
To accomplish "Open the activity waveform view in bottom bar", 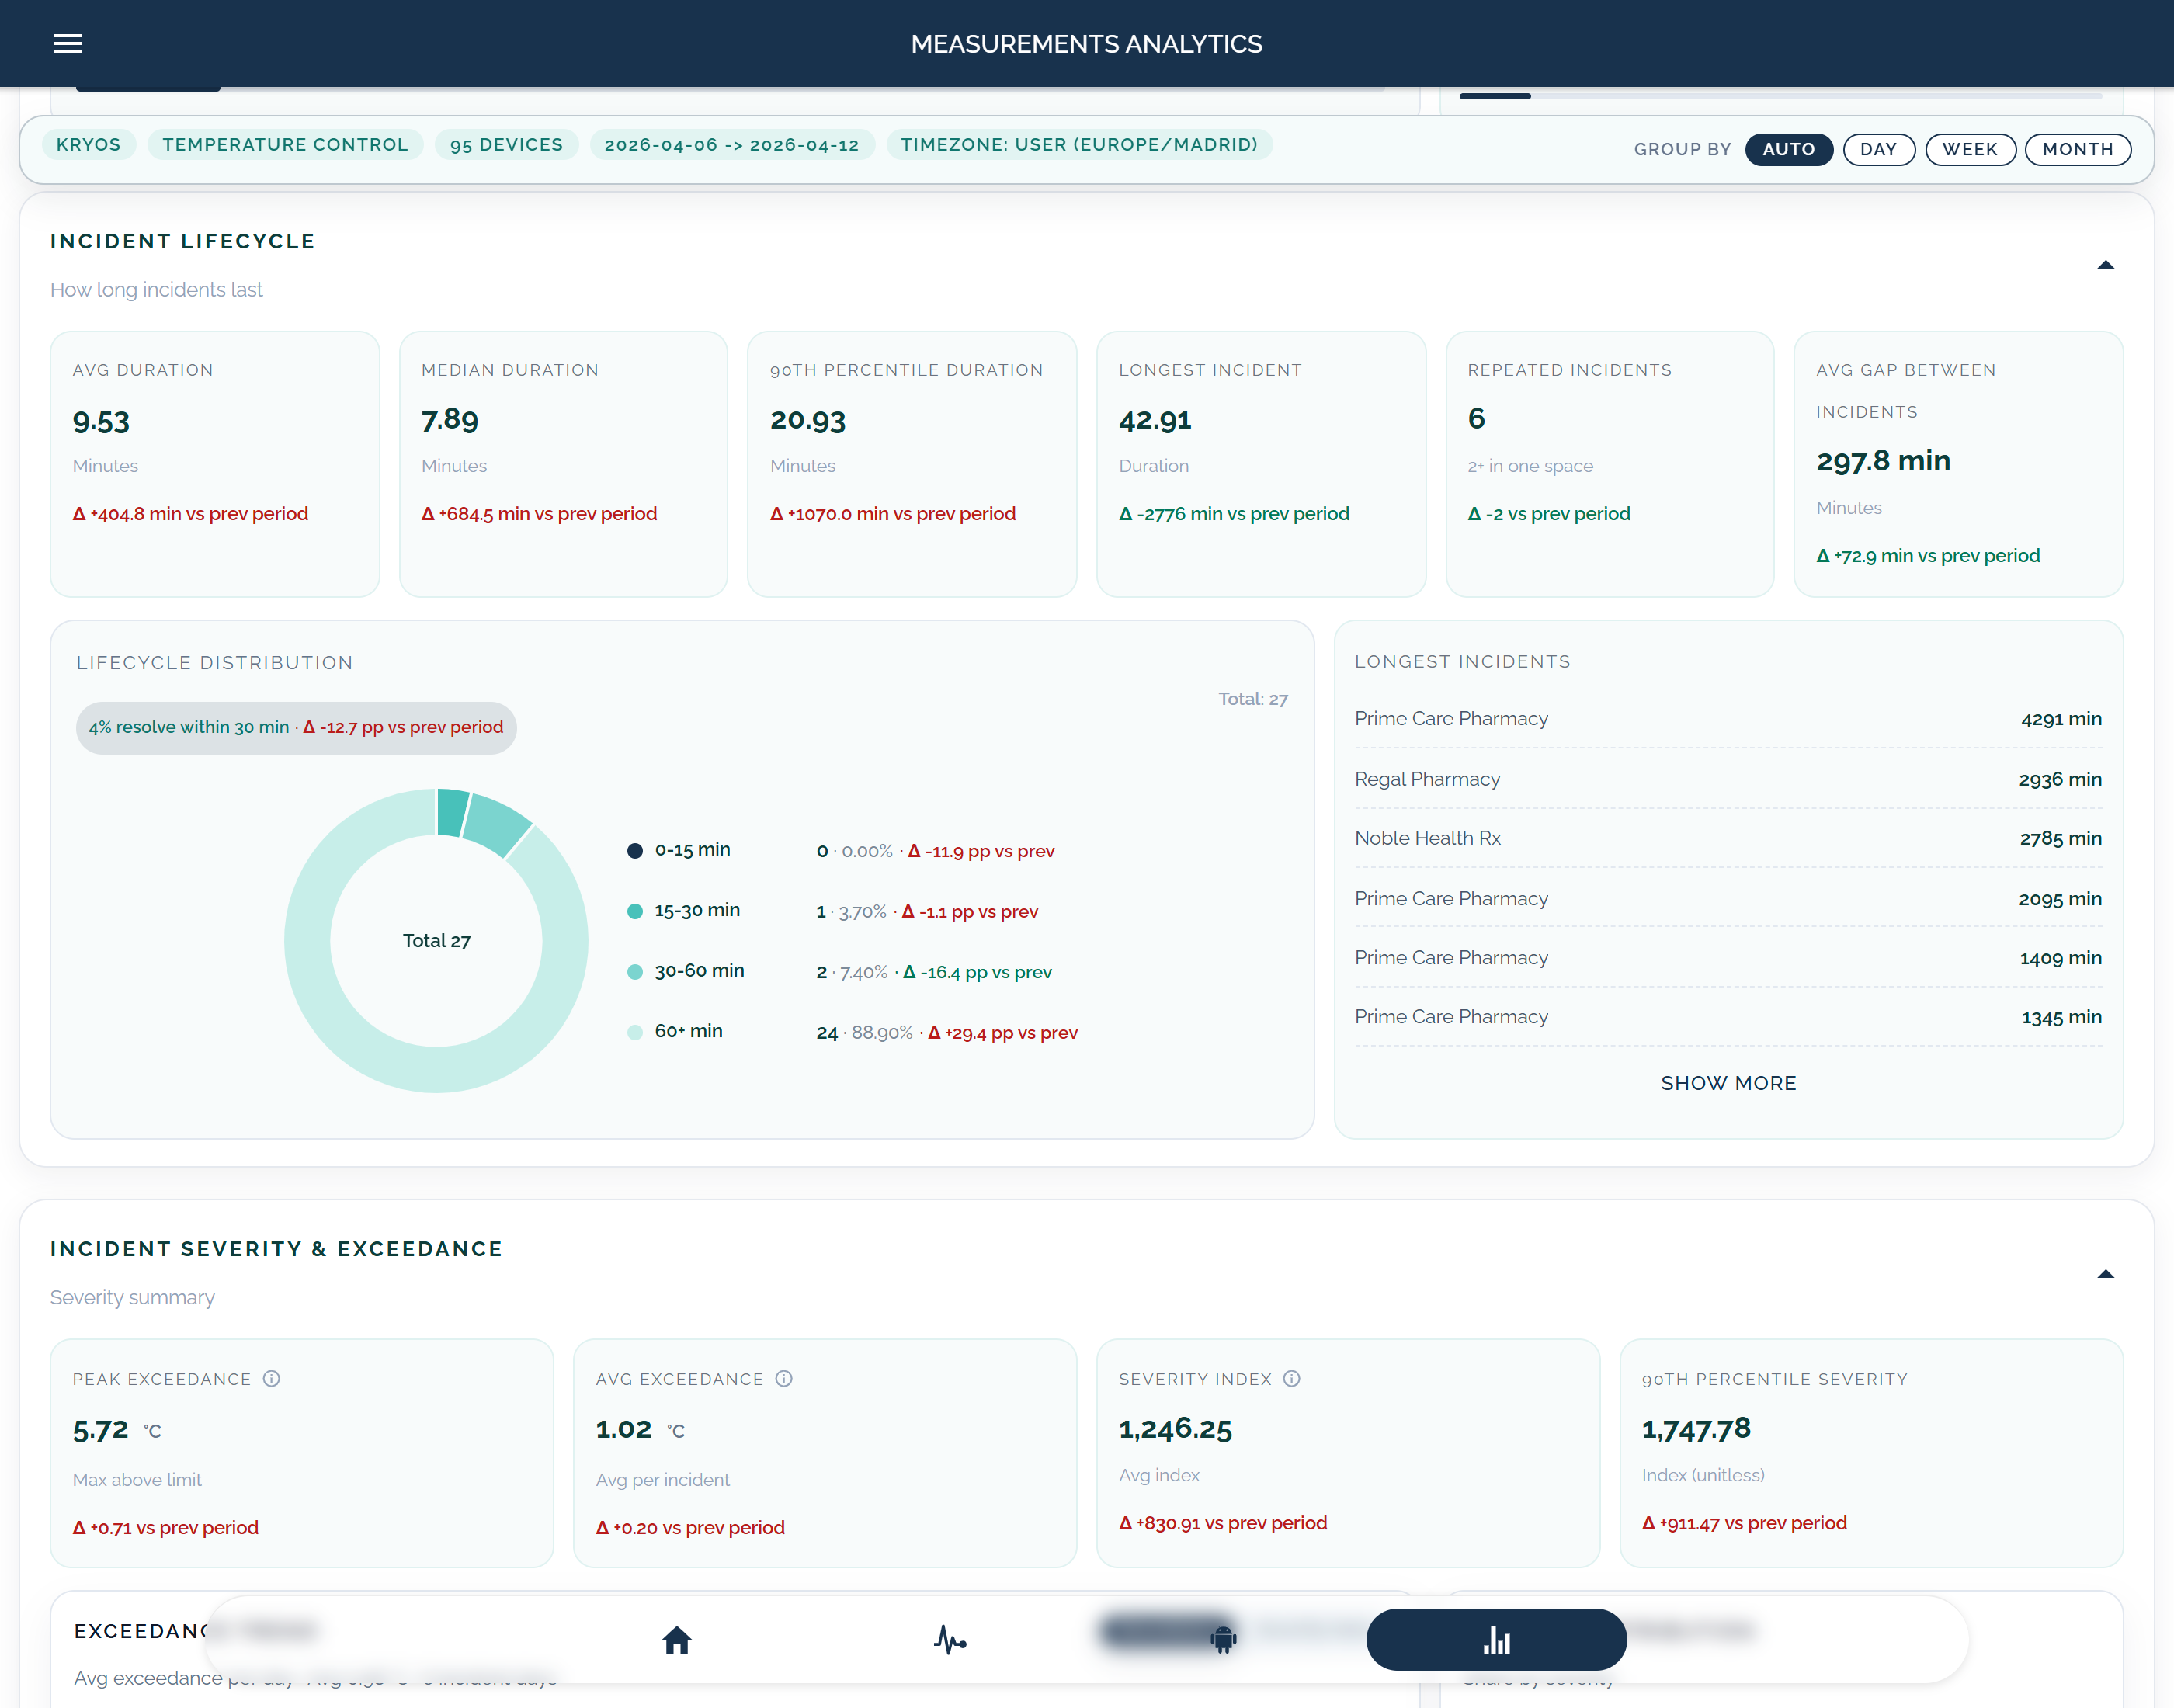I will point(951,1640).
